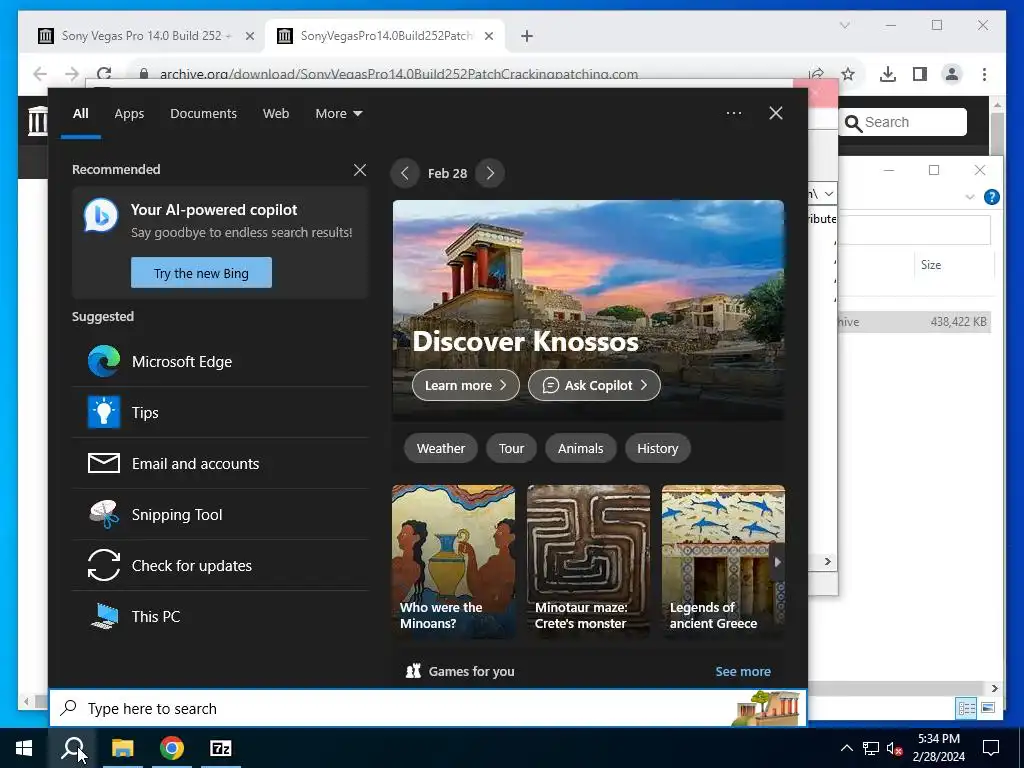Open Check for updates suggestion

(220, 566)
